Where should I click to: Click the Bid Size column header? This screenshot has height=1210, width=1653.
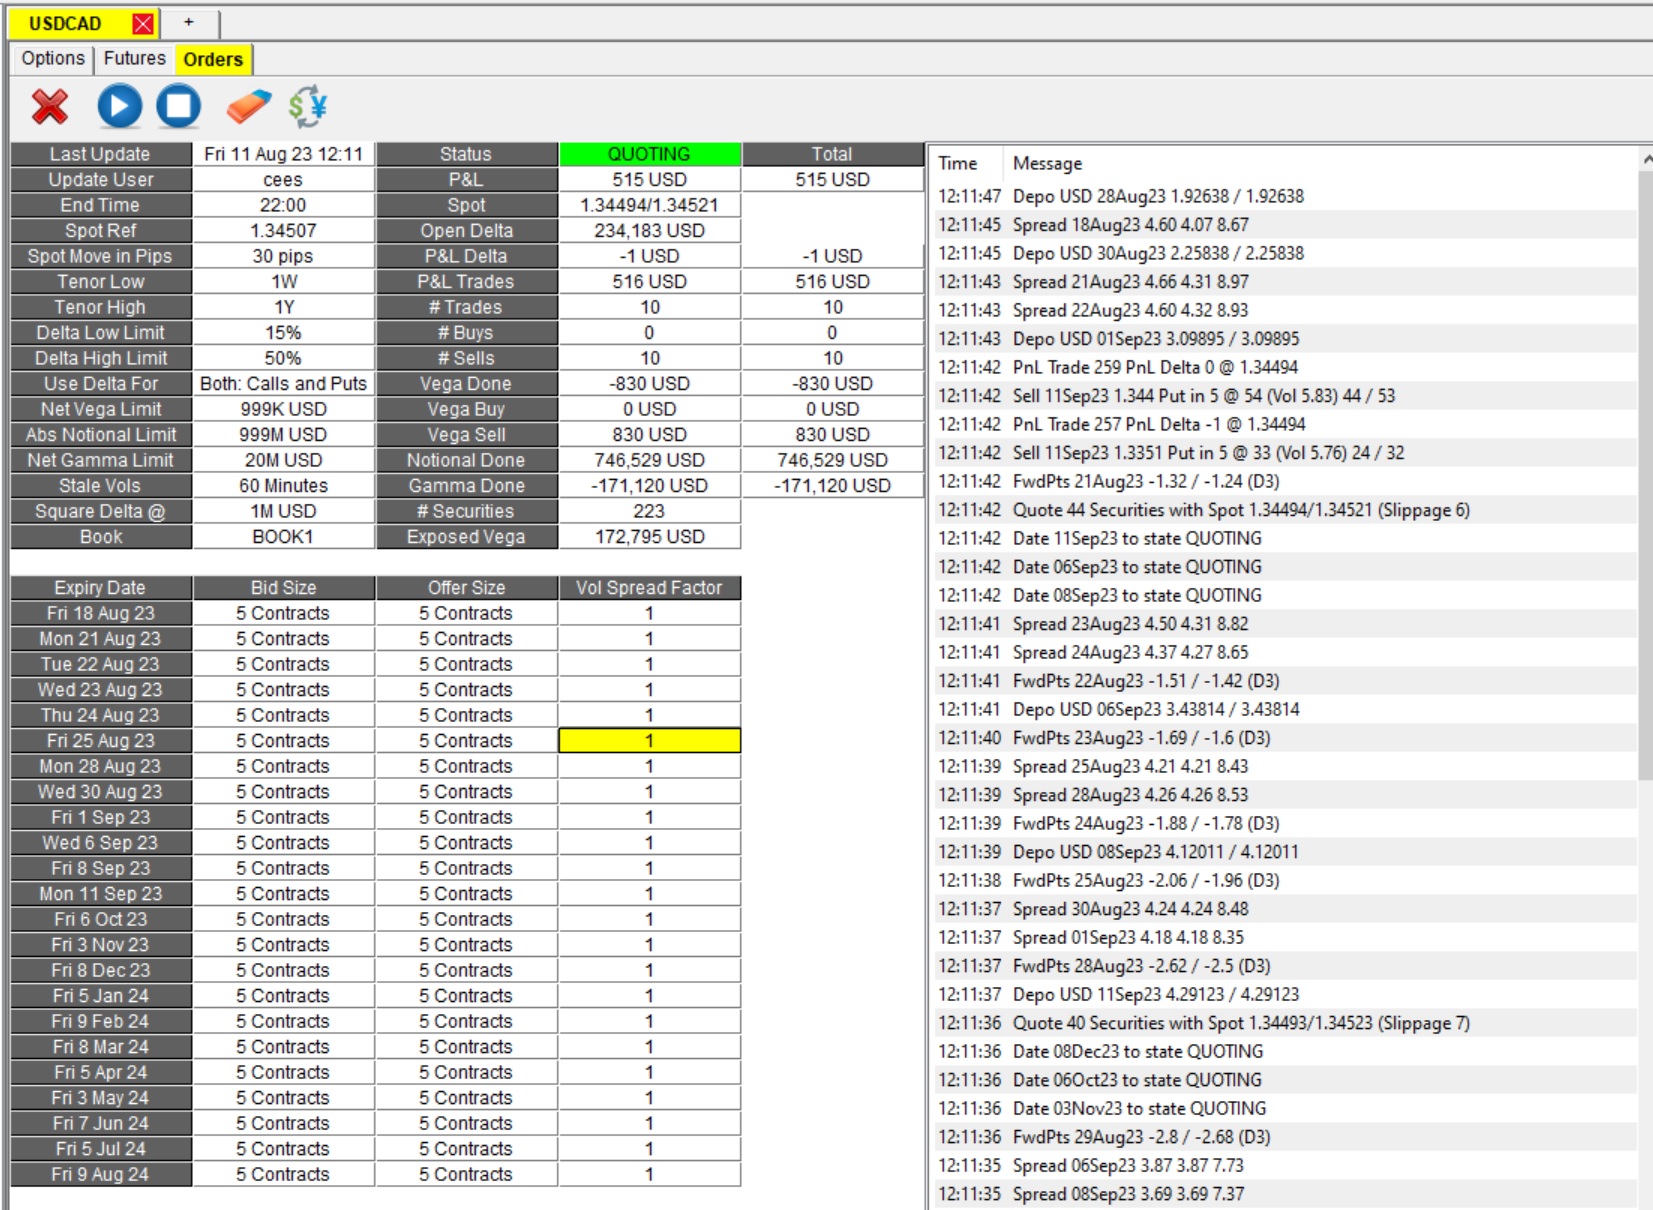283,588
